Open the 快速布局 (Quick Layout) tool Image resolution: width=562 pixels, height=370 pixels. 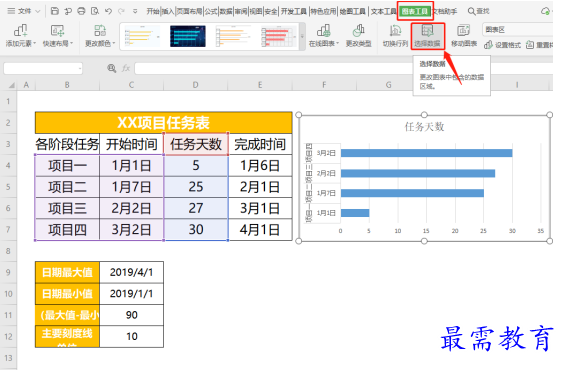tap(57, 35)
